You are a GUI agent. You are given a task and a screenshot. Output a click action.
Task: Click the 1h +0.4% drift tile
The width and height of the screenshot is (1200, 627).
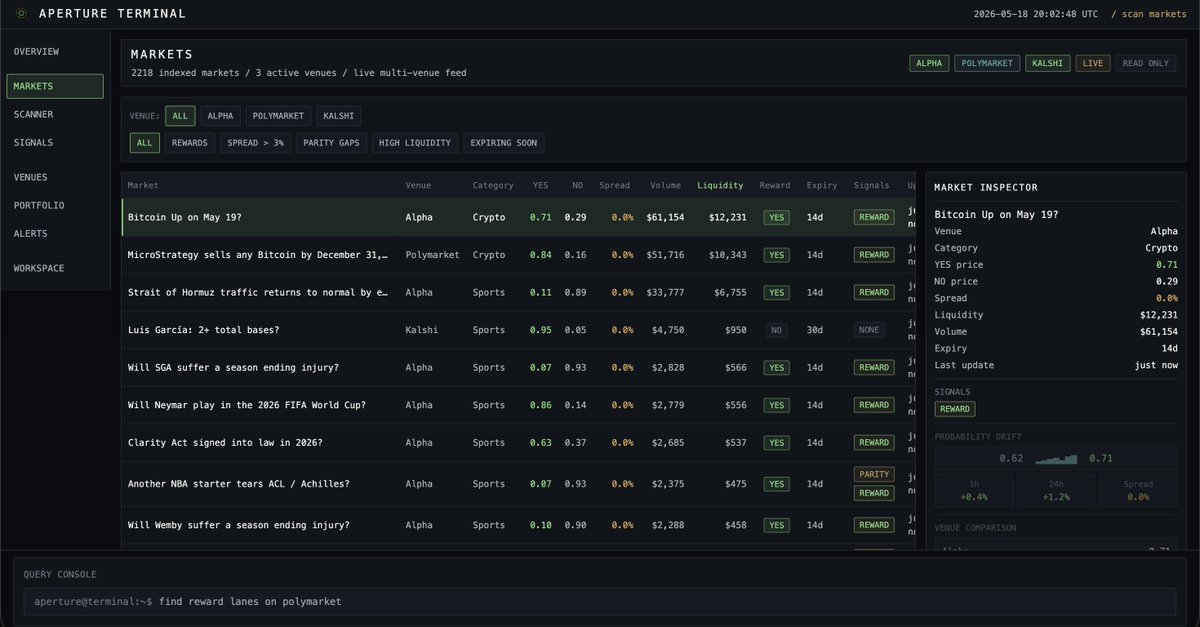[975, 490]
